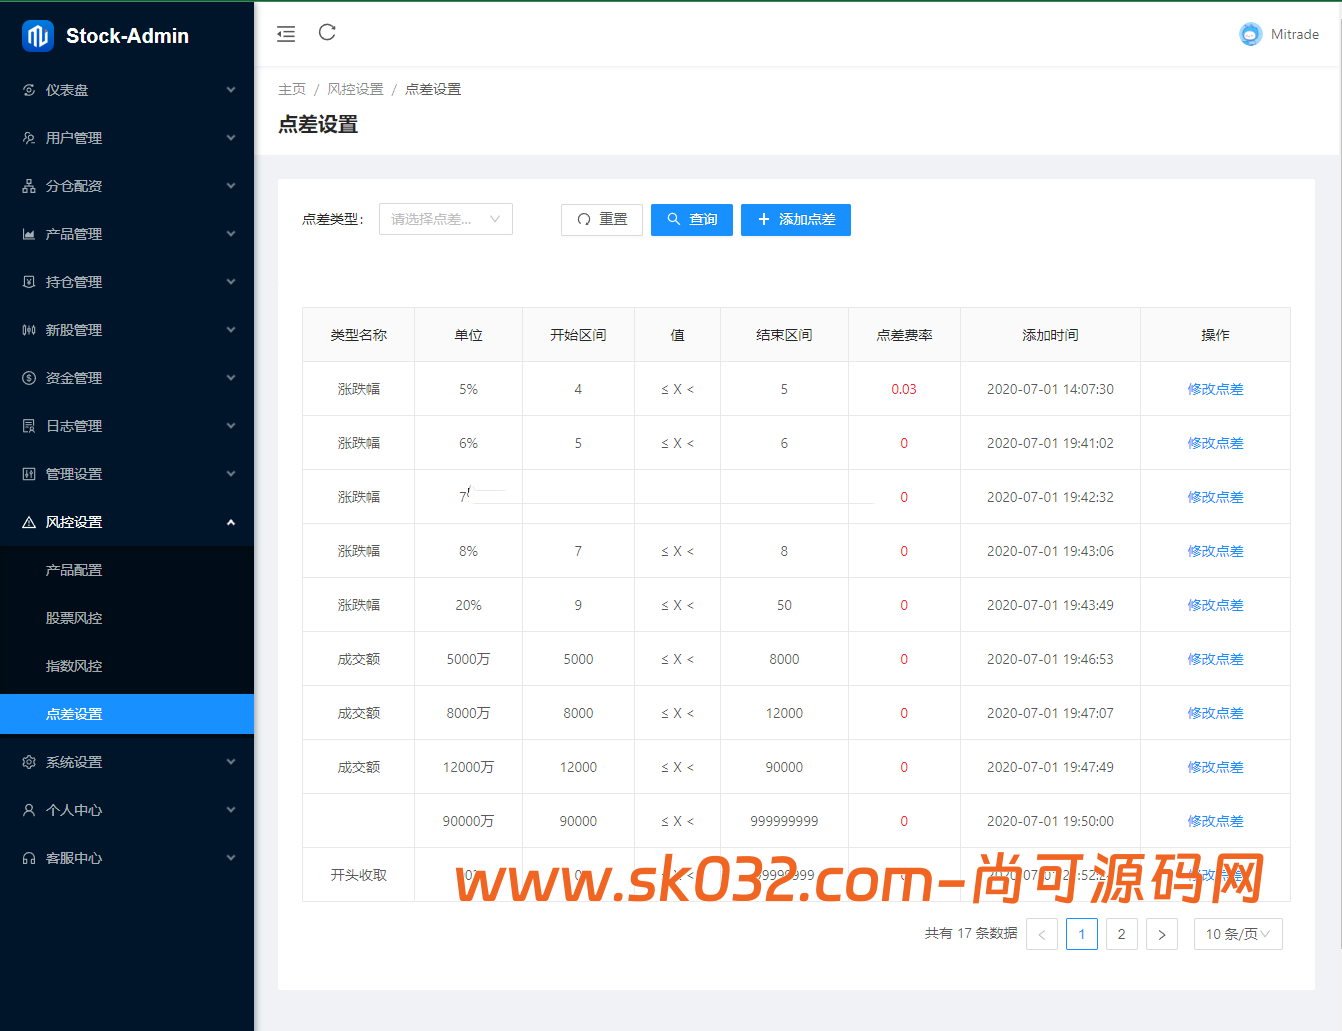The image size is (1342, 1031).
Task: Open the 资金管理 funds management icon
Action: 29,377
